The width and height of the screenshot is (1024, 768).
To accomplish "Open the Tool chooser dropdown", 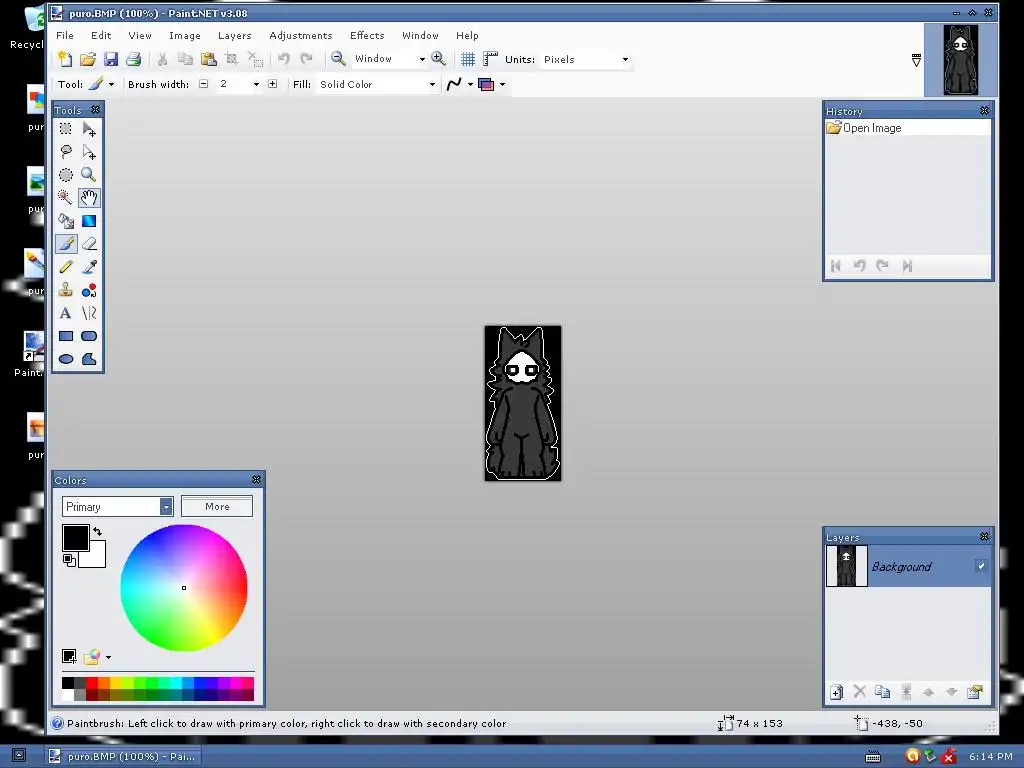I will click(x=111, y=84).
